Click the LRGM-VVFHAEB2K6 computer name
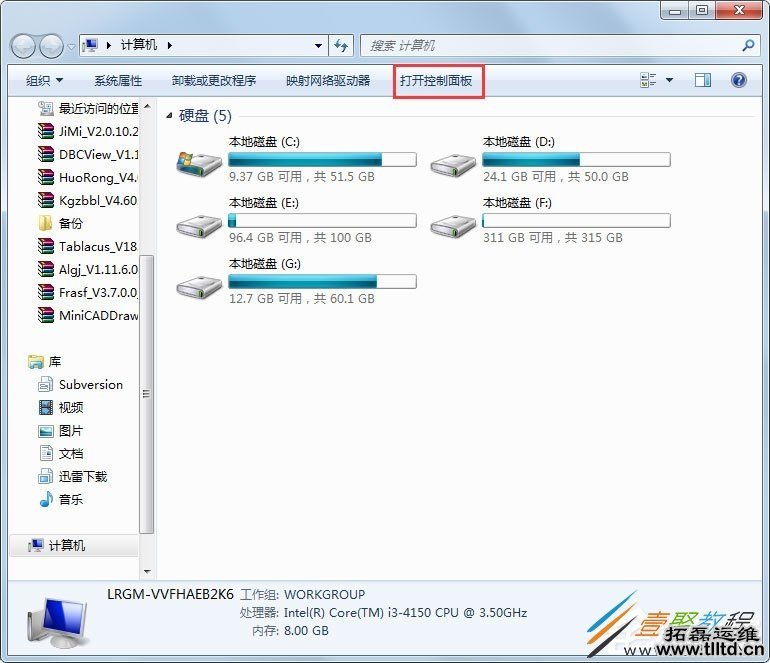This screenshot has width=770, height=663. click(170, 594)
